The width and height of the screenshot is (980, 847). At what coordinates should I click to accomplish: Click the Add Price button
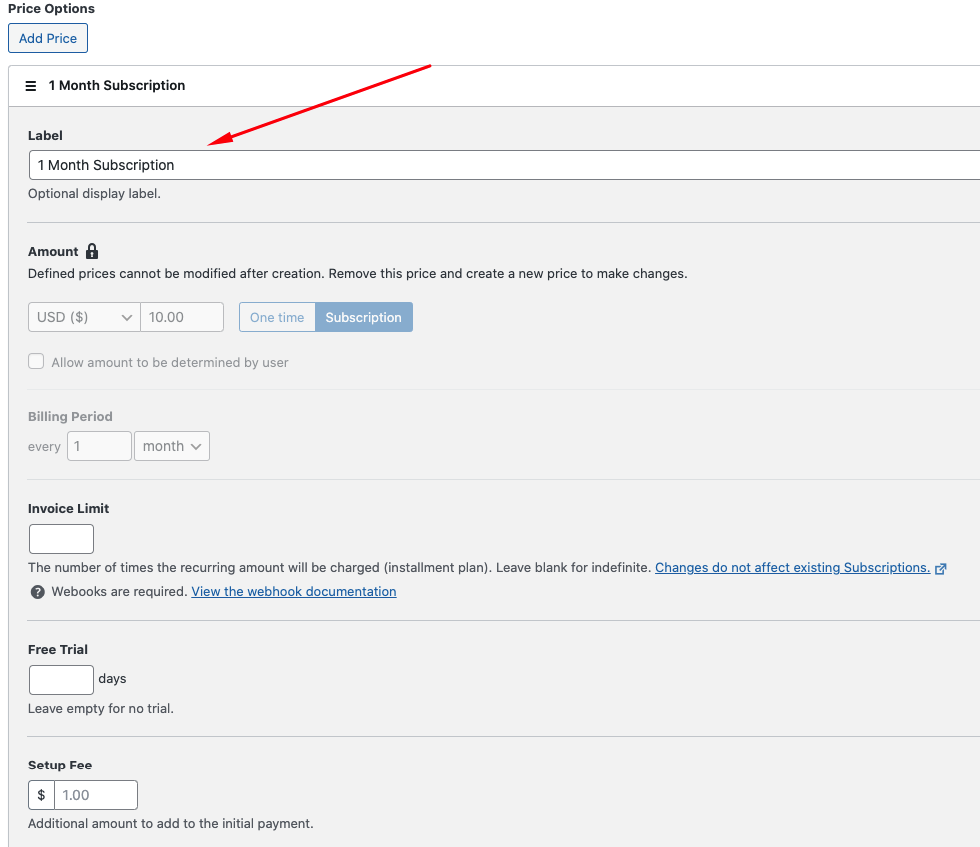pos(48,38)
